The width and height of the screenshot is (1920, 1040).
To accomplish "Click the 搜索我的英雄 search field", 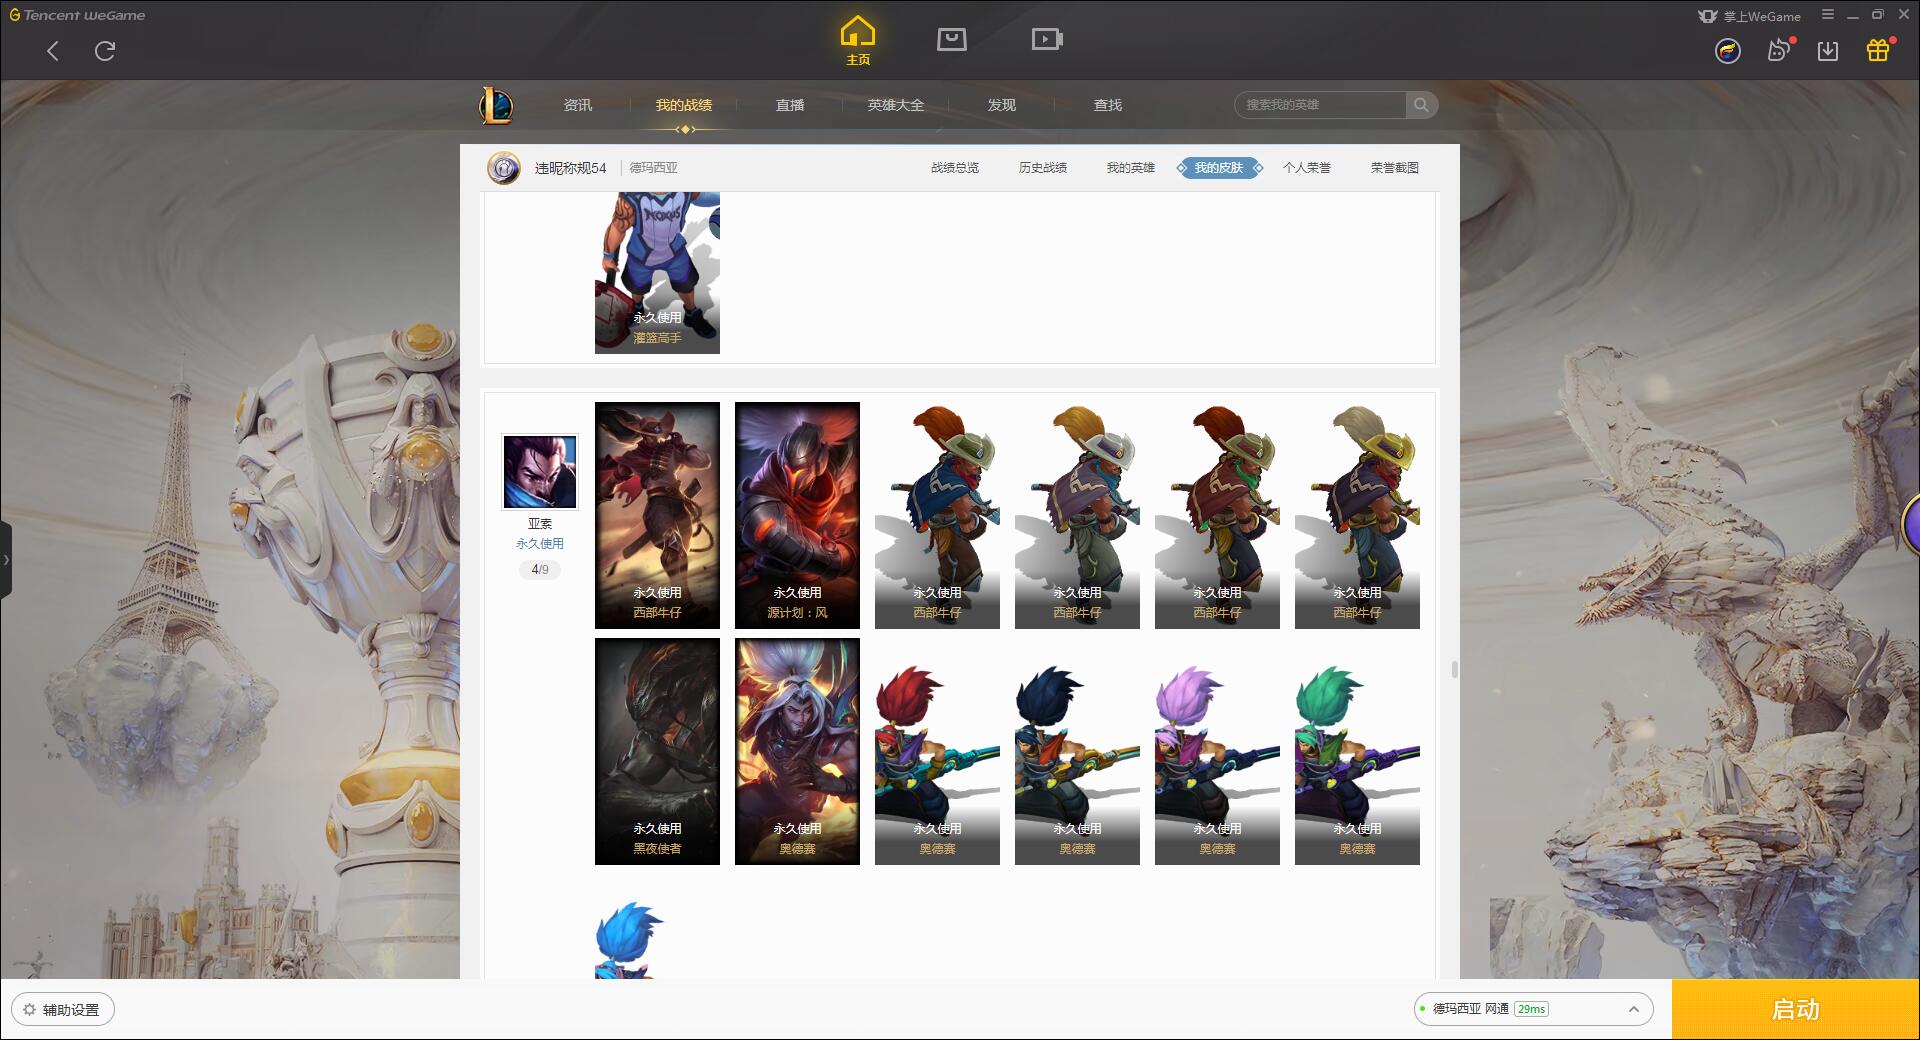I will (x=1320, y=105).
